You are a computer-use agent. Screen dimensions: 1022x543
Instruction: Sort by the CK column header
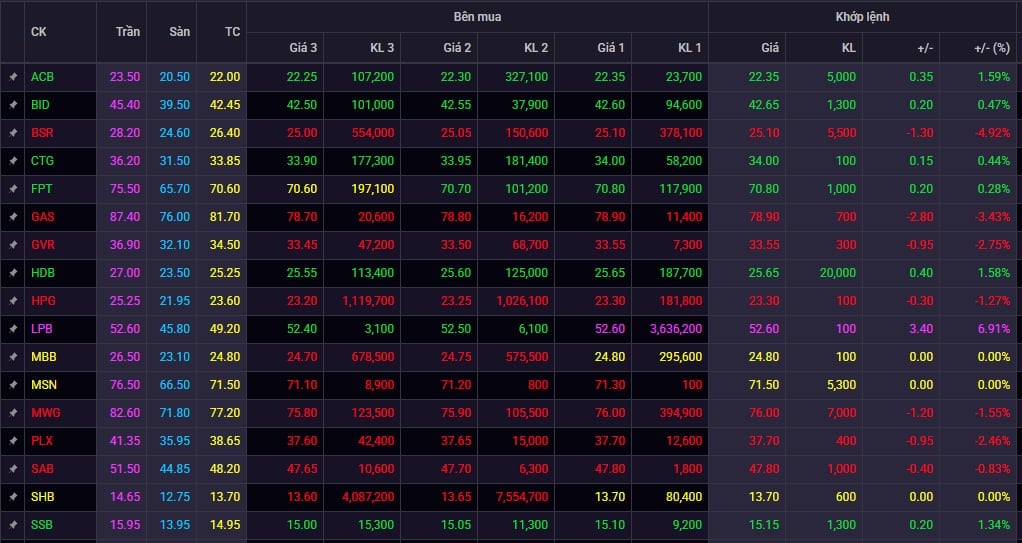[x=38, y=31]
